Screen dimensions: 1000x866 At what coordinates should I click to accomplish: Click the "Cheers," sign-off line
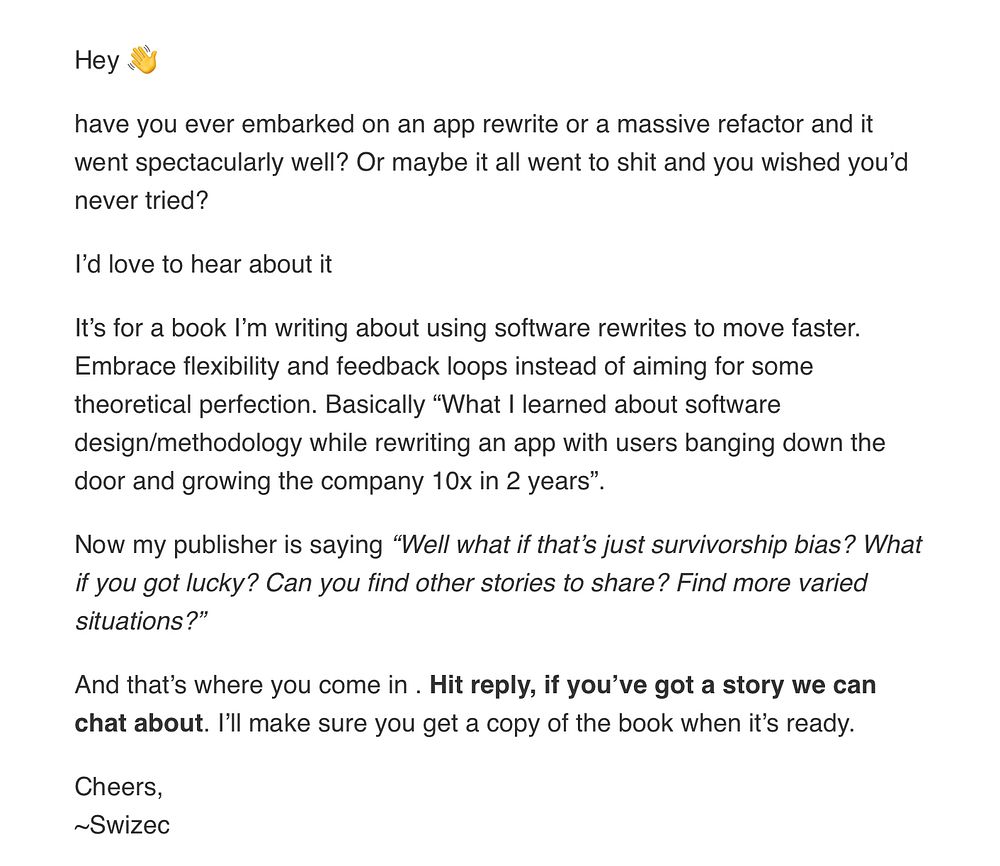(x=118, y=787)
